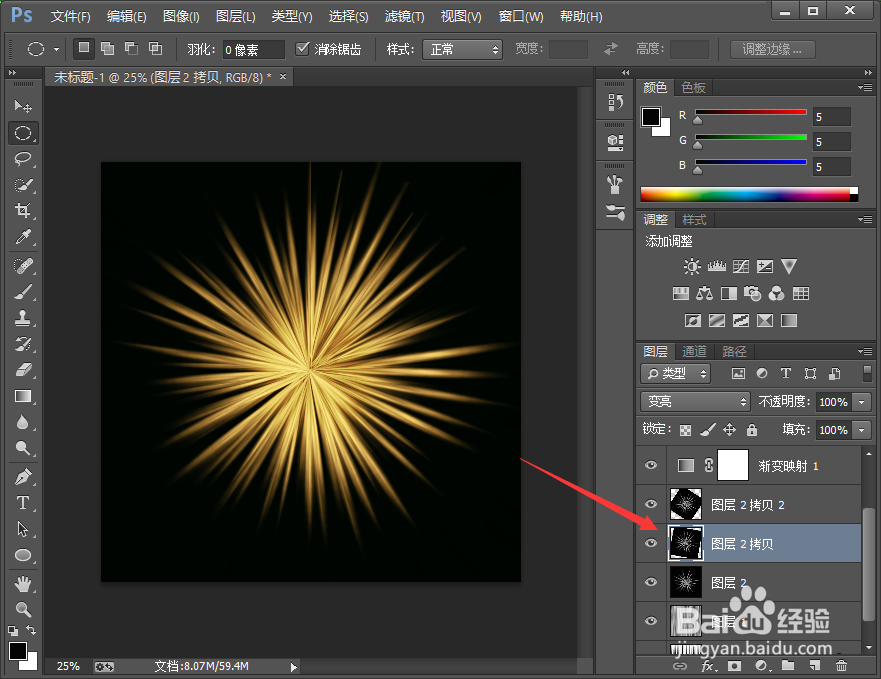Click the Add layer mask icon
This screenshot has width=881, height=679.
tap(734, 666)
